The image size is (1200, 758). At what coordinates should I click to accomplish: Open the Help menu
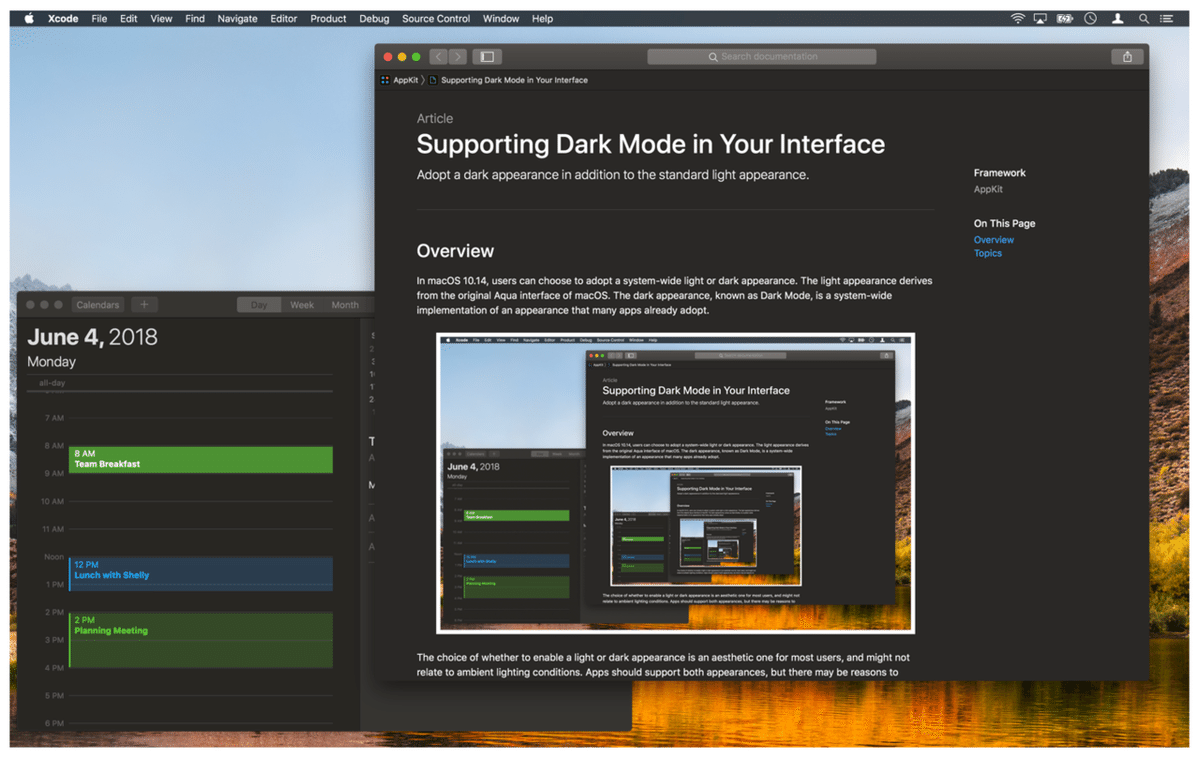(542, 19)
